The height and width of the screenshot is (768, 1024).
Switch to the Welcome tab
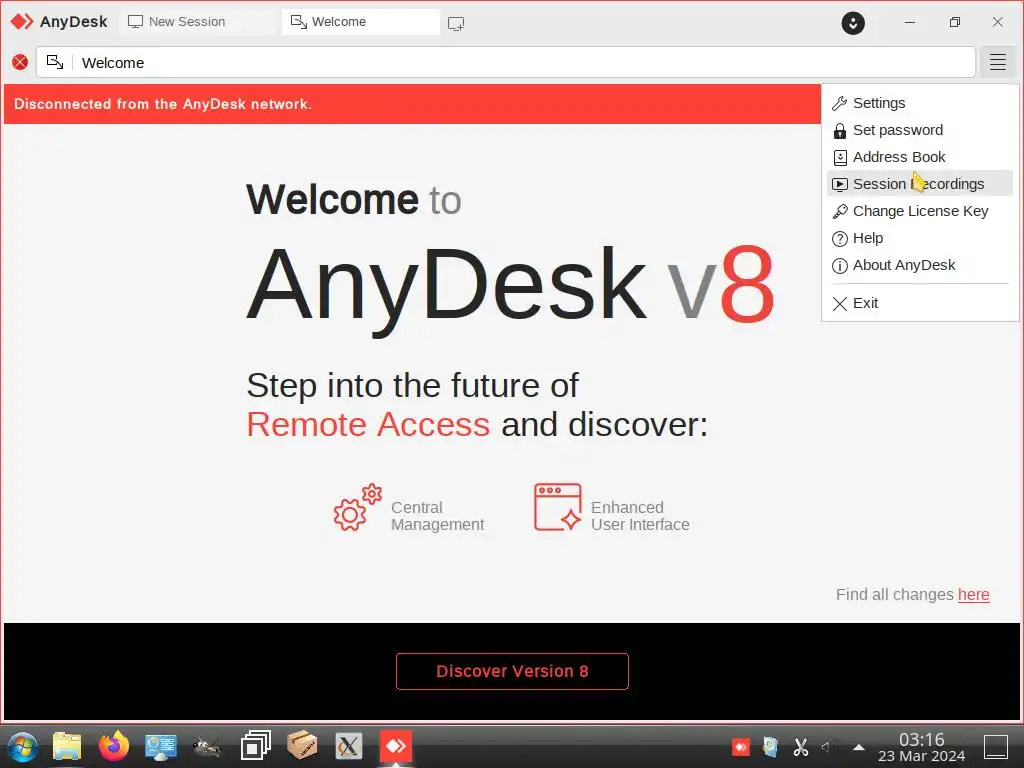click(360, 22)
